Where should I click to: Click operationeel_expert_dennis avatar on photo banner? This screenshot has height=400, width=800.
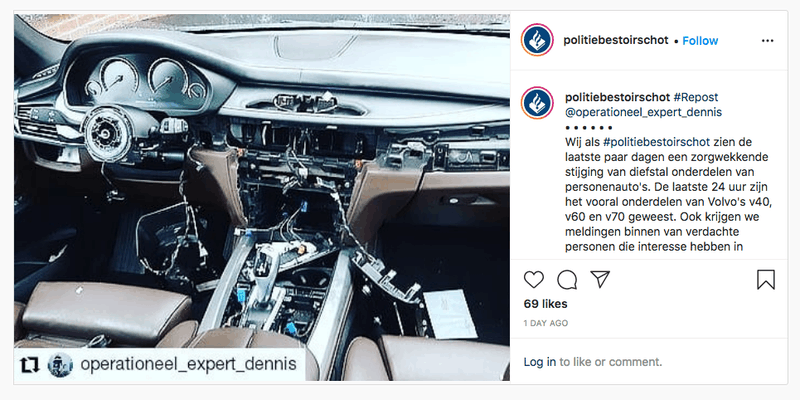click(60, 365)
